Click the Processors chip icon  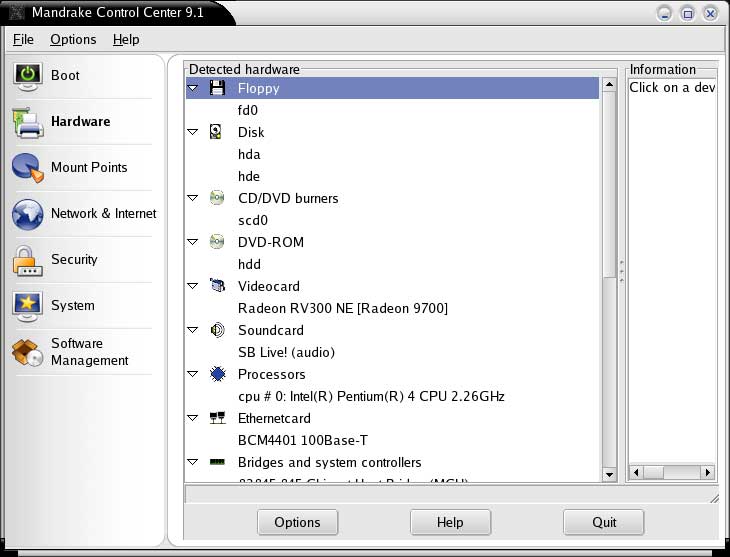tap(217, 374)
